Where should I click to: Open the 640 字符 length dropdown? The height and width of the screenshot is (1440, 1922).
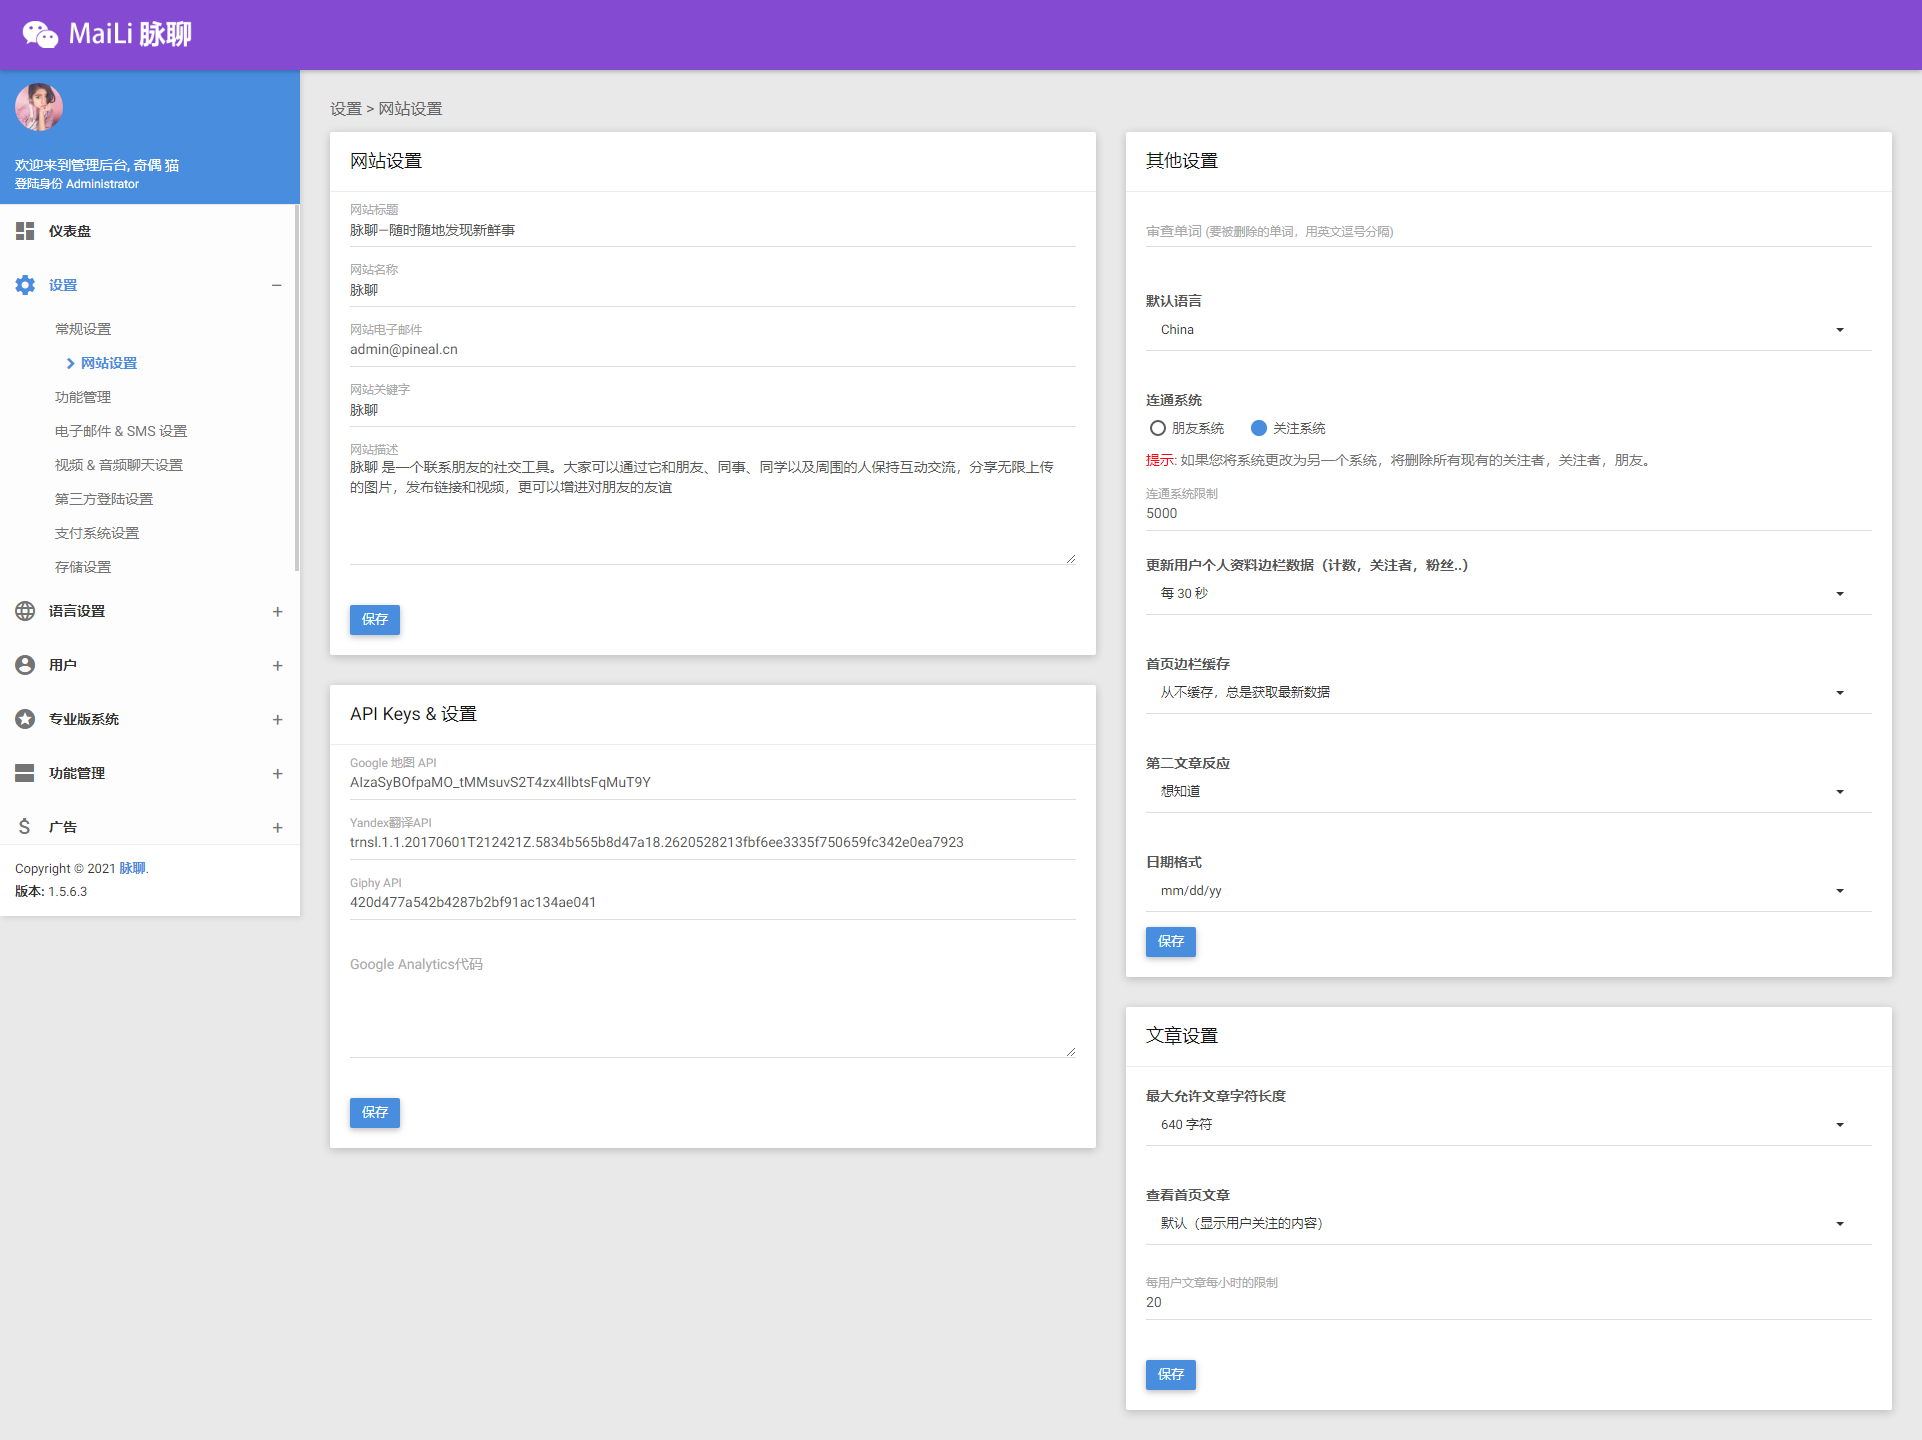tap(1508, 1125)
